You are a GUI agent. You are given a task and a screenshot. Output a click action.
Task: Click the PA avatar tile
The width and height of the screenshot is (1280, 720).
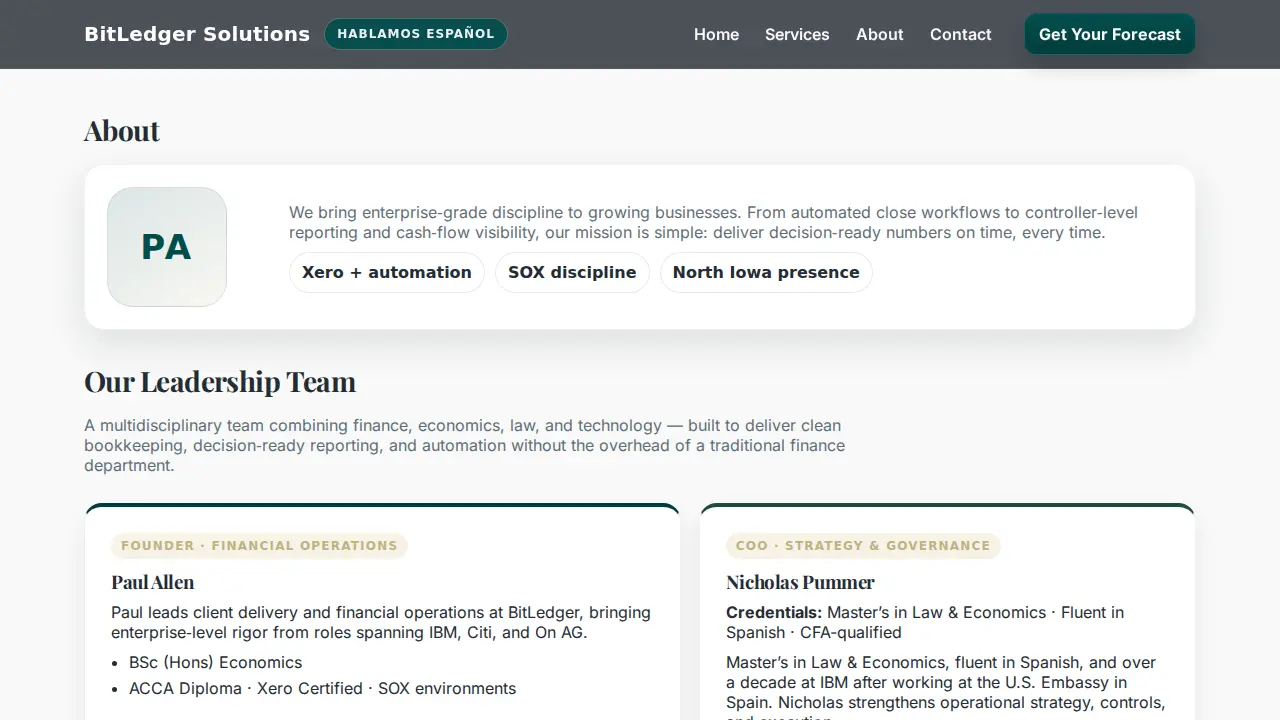click(167, 247)
